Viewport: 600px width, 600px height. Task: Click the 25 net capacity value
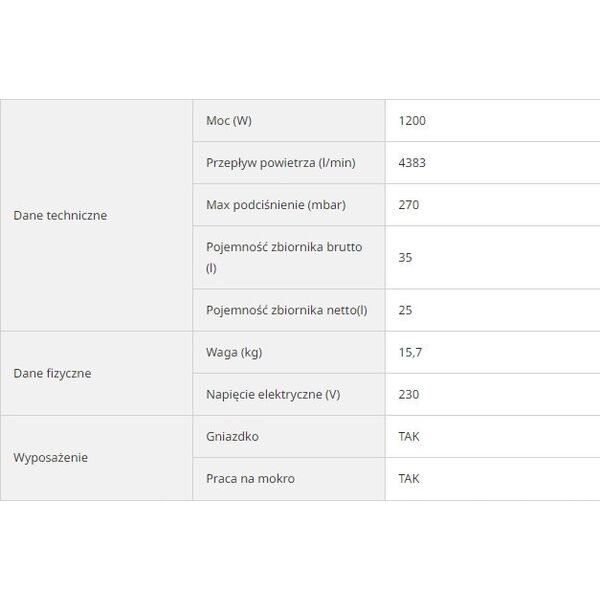coord(405,310)
